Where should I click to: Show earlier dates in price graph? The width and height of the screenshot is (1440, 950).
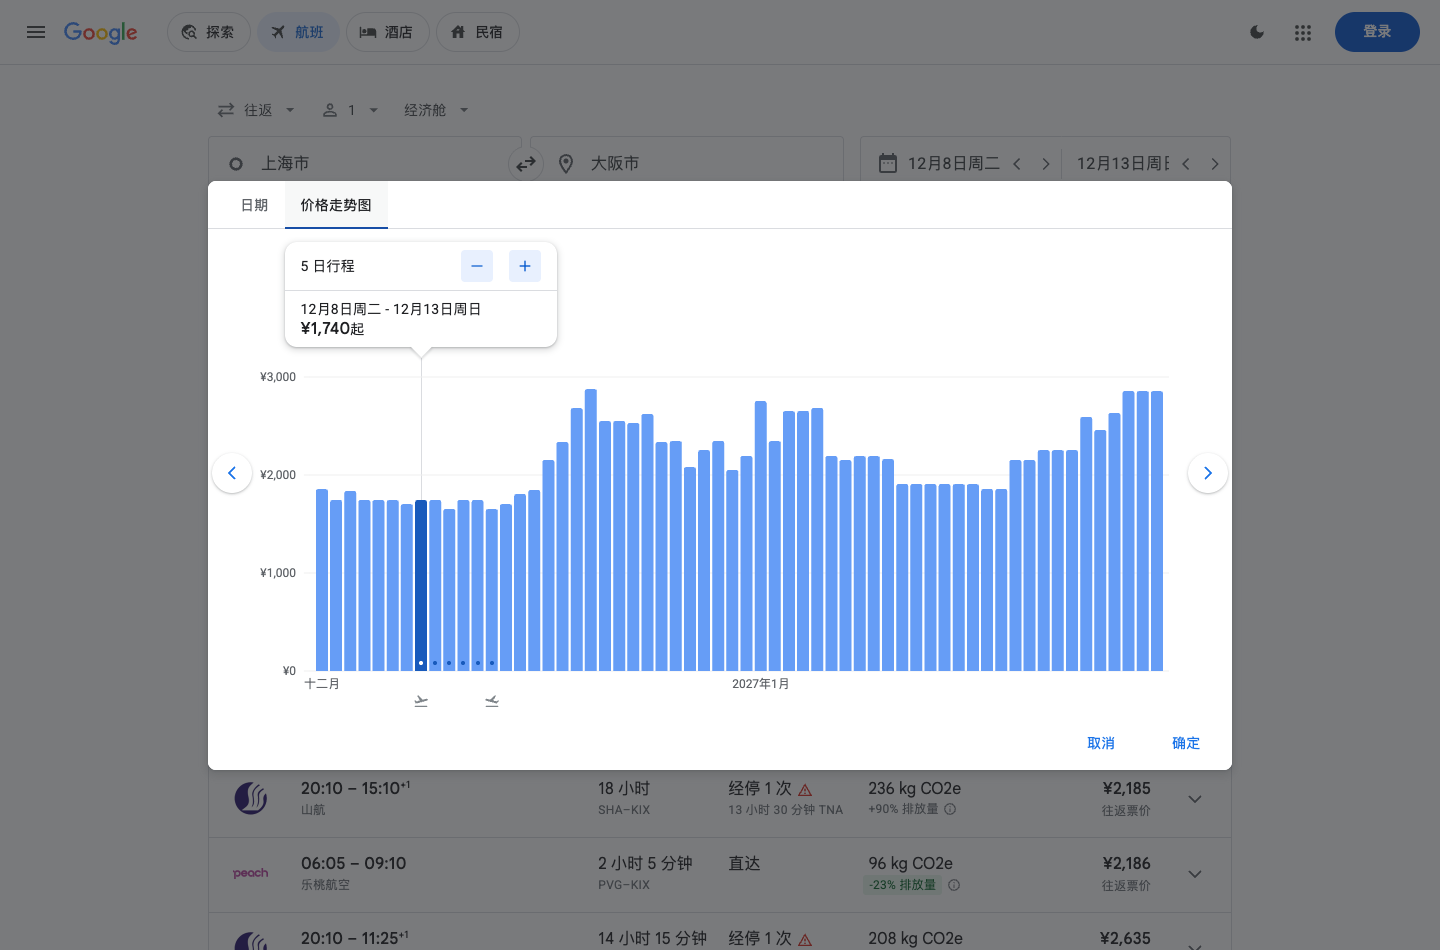(232, 473)
